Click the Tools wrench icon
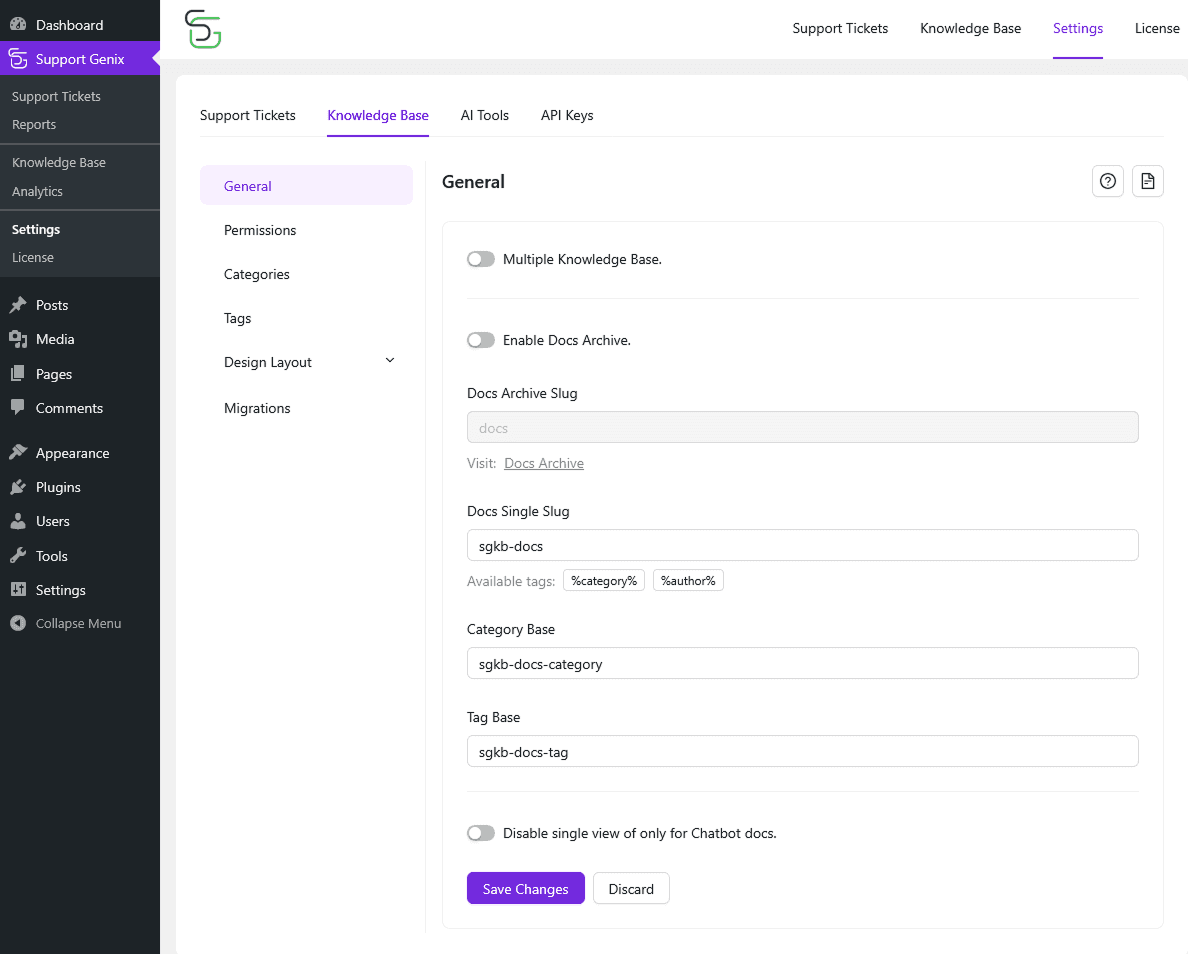Viewport: 1188px width, 954px height. [x=20, y=556]
